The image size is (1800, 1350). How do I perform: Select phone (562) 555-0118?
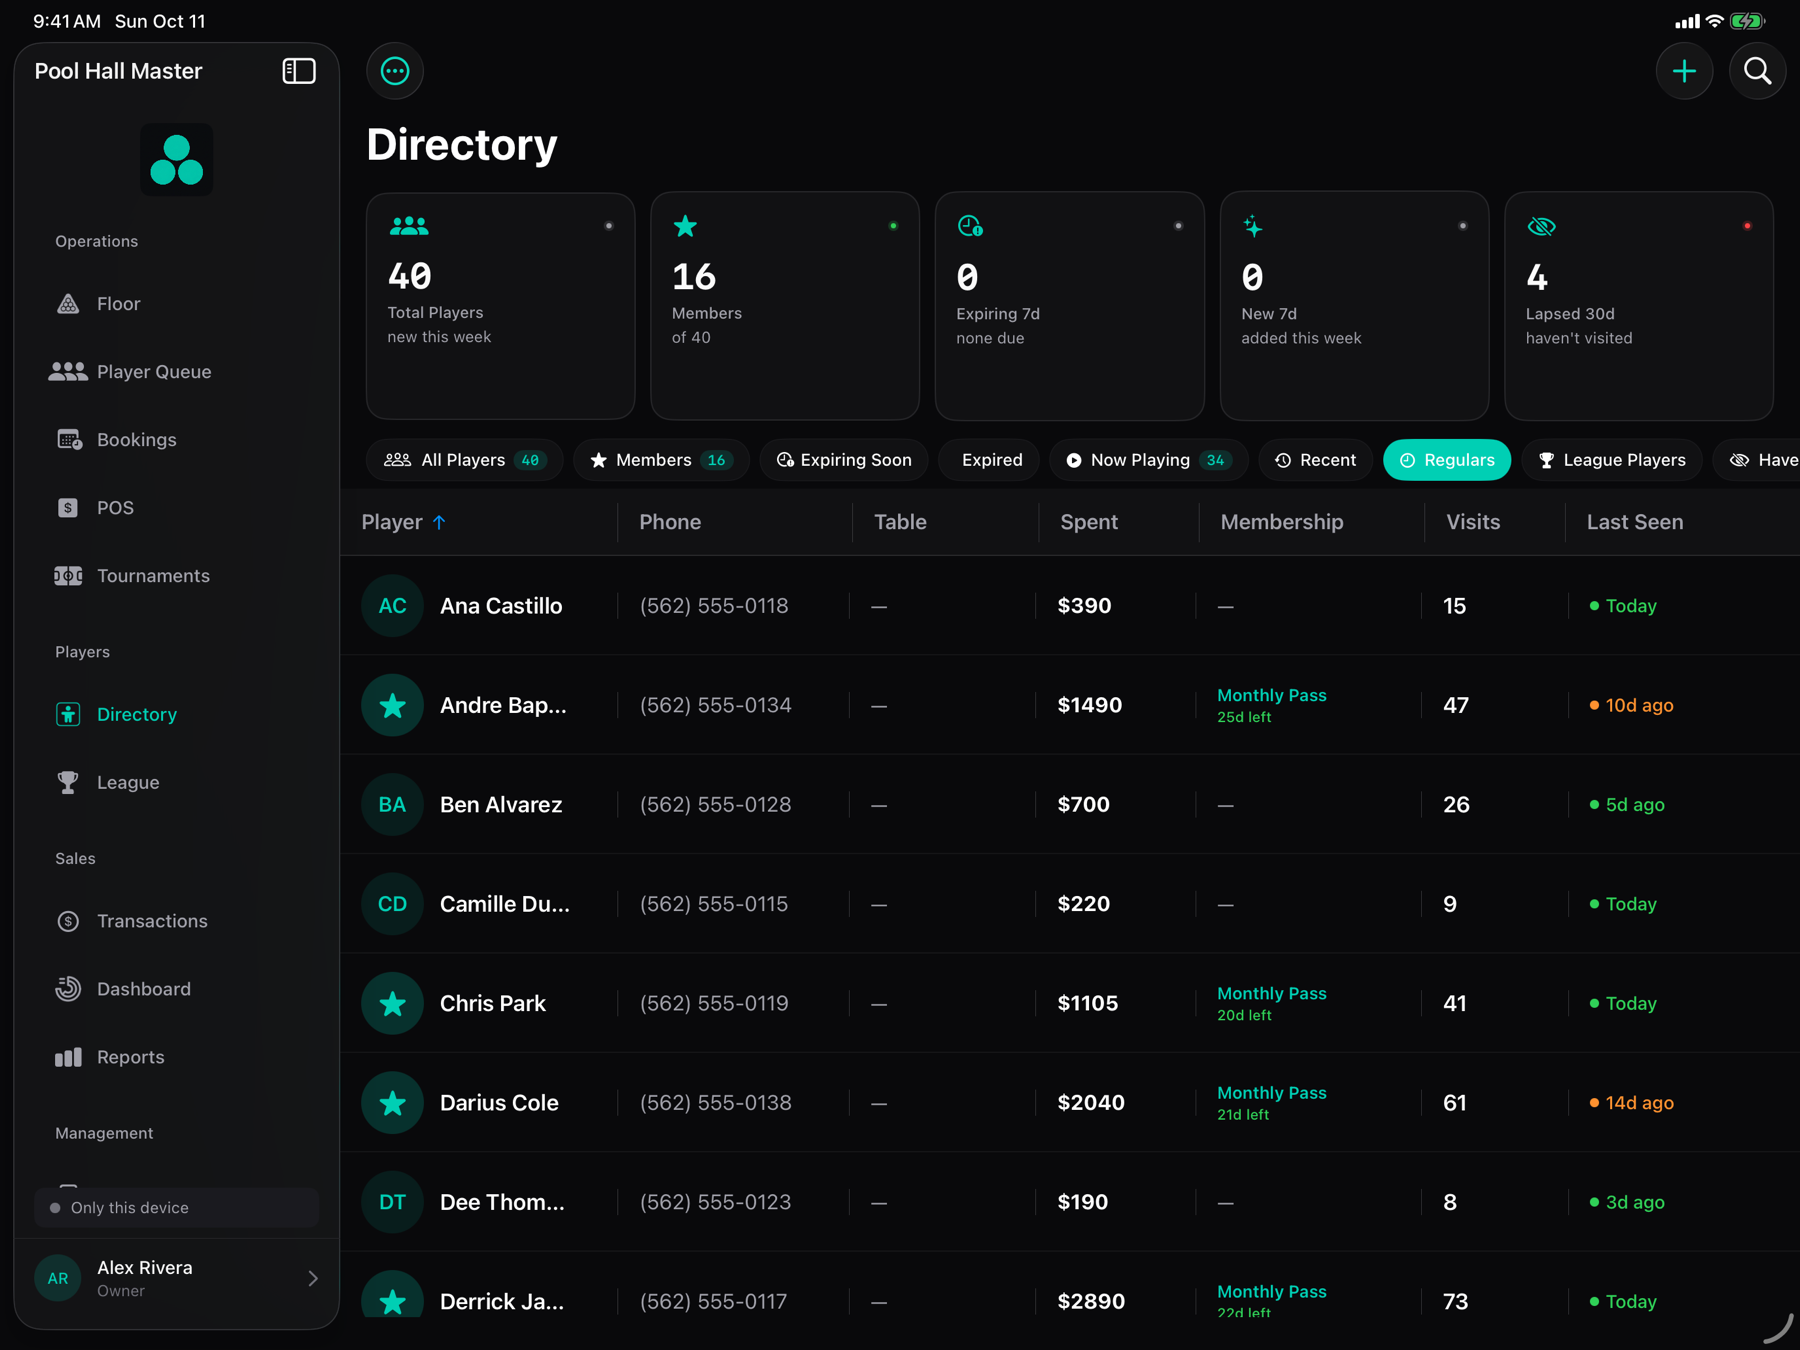pos(714,606)
